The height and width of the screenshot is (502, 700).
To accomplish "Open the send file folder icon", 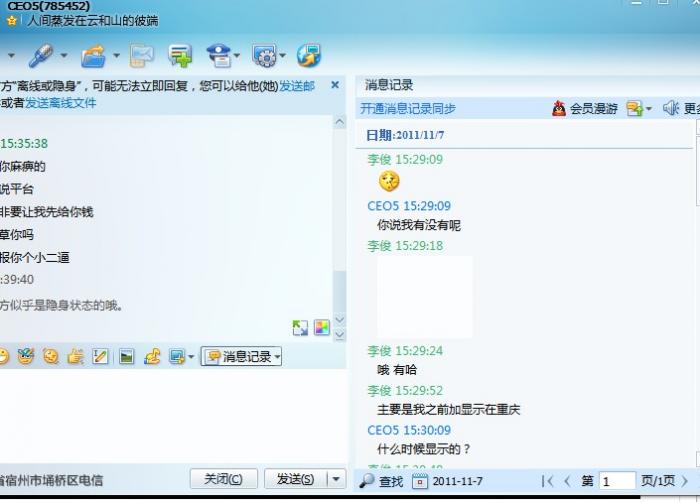I will click(x=94, y=56).
